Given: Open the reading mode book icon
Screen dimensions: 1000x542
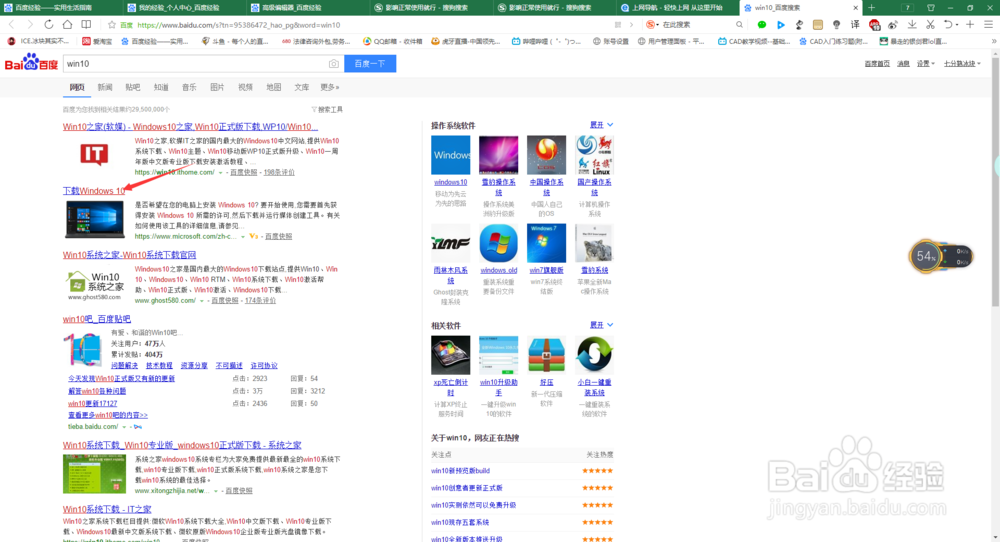Looking at the screenshot, I should (x=86, y=24).
